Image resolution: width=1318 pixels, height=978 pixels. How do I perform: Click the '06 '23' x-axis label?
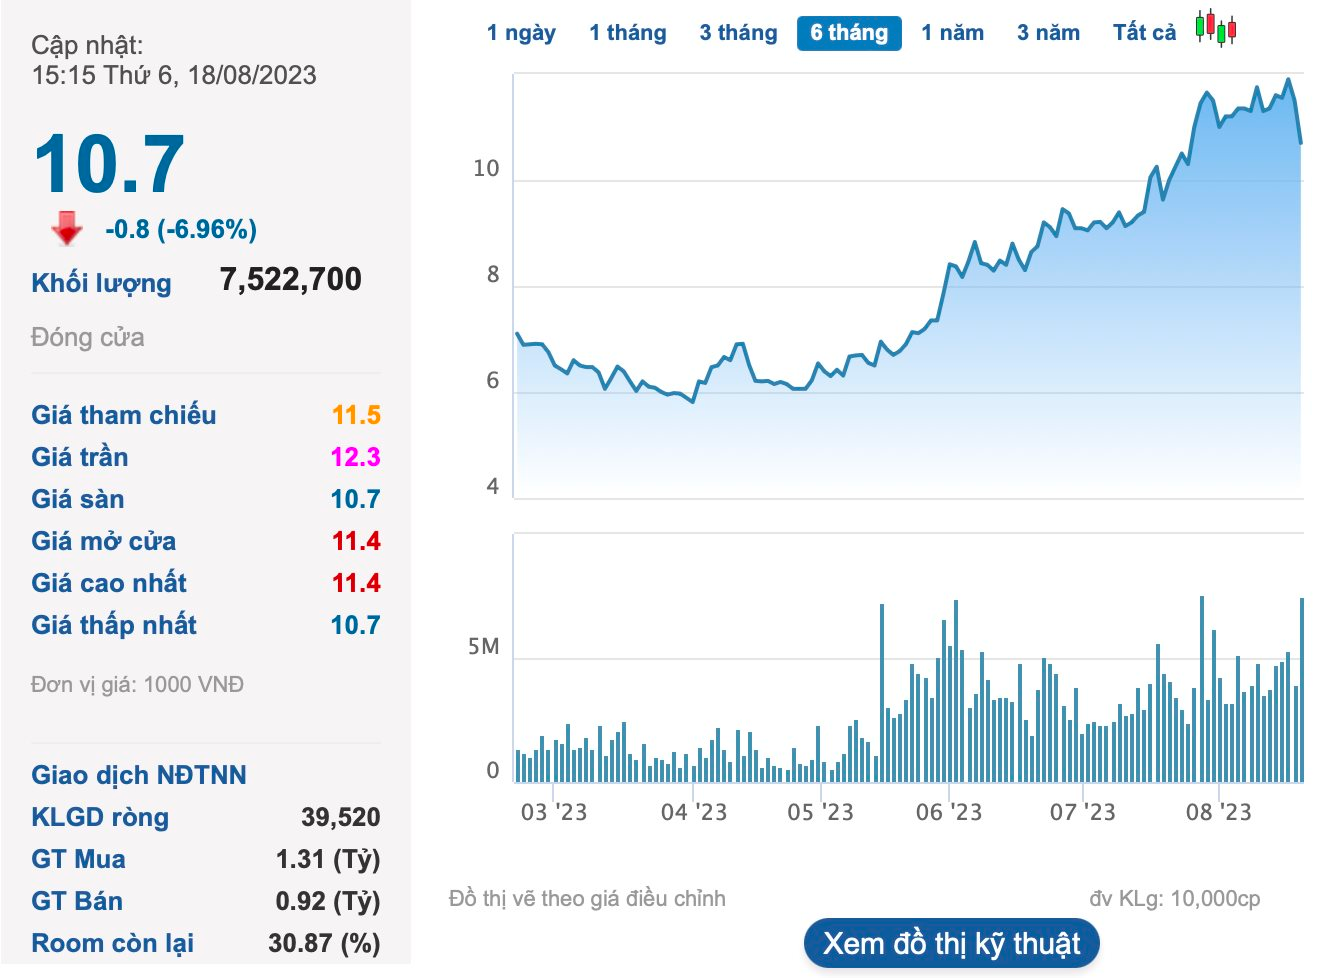[949, 812]
